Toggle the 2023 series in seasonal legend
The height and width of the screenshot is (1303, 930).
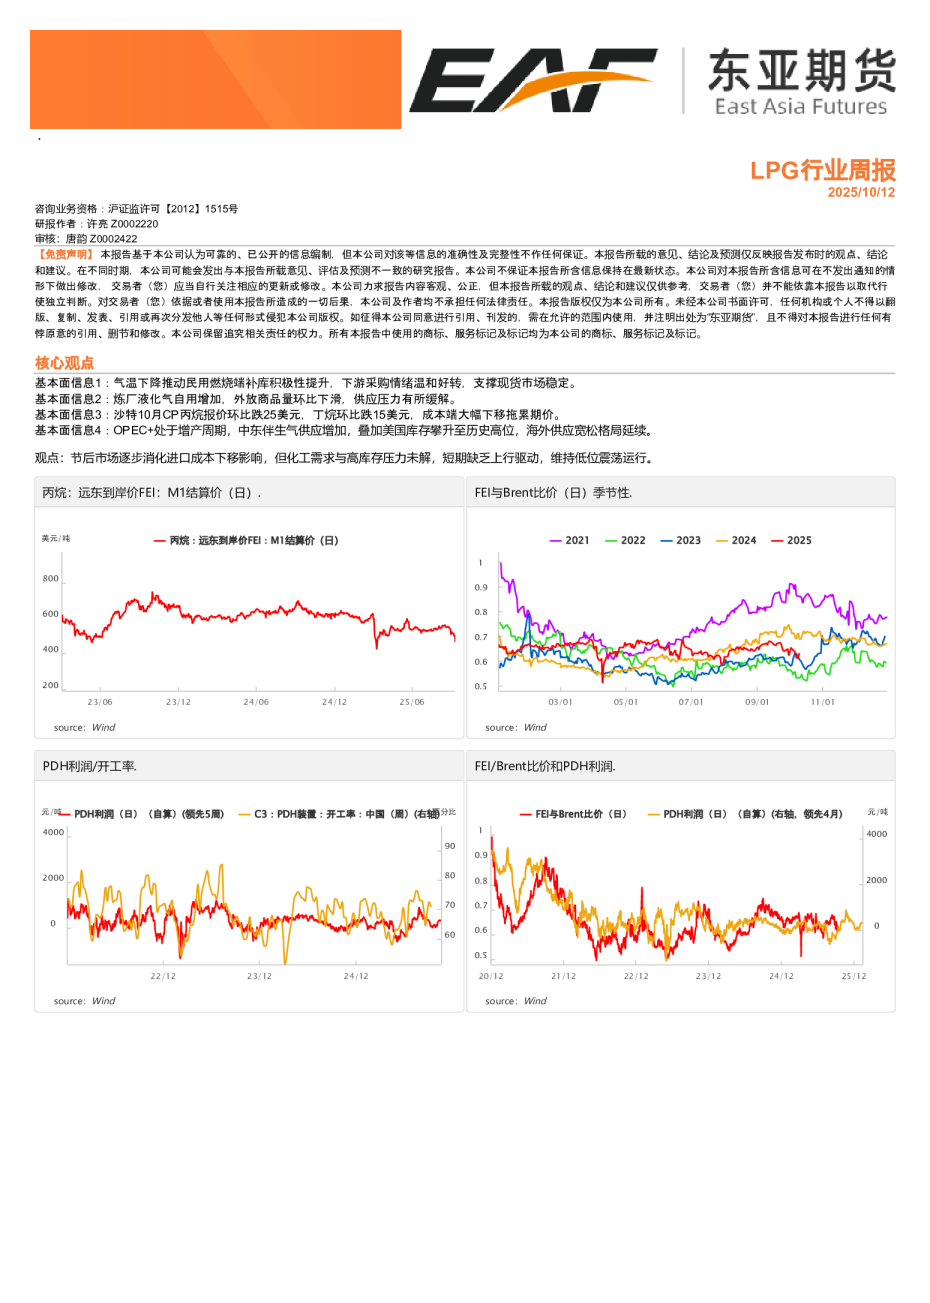click(680, 540)
